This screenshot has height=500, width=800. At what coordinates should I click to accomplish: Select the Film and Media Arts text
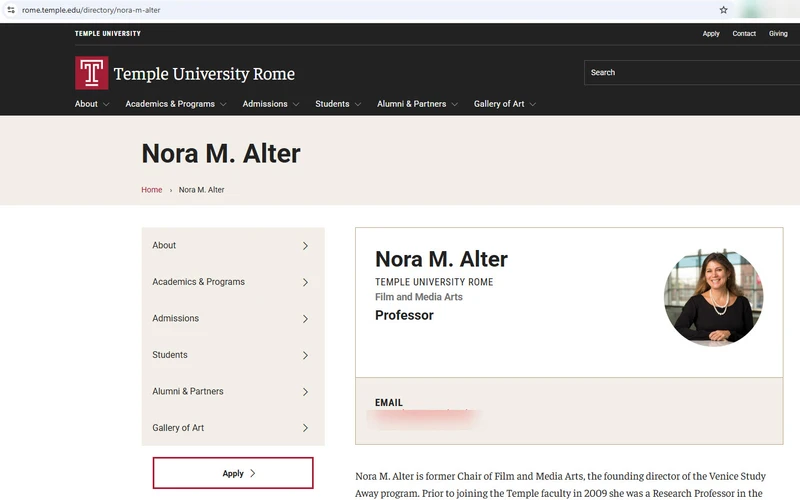419,297
